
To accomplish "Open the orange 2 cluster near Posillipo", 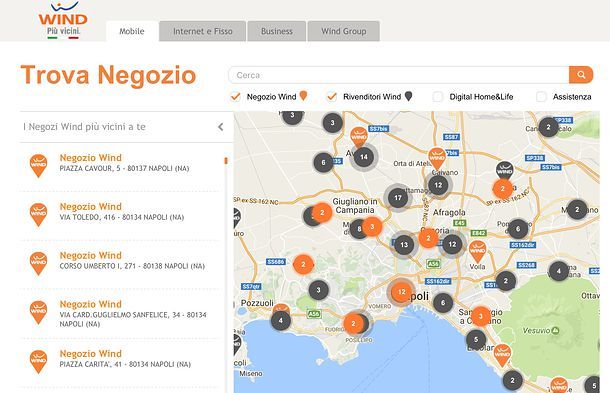I will click(353, 323).
